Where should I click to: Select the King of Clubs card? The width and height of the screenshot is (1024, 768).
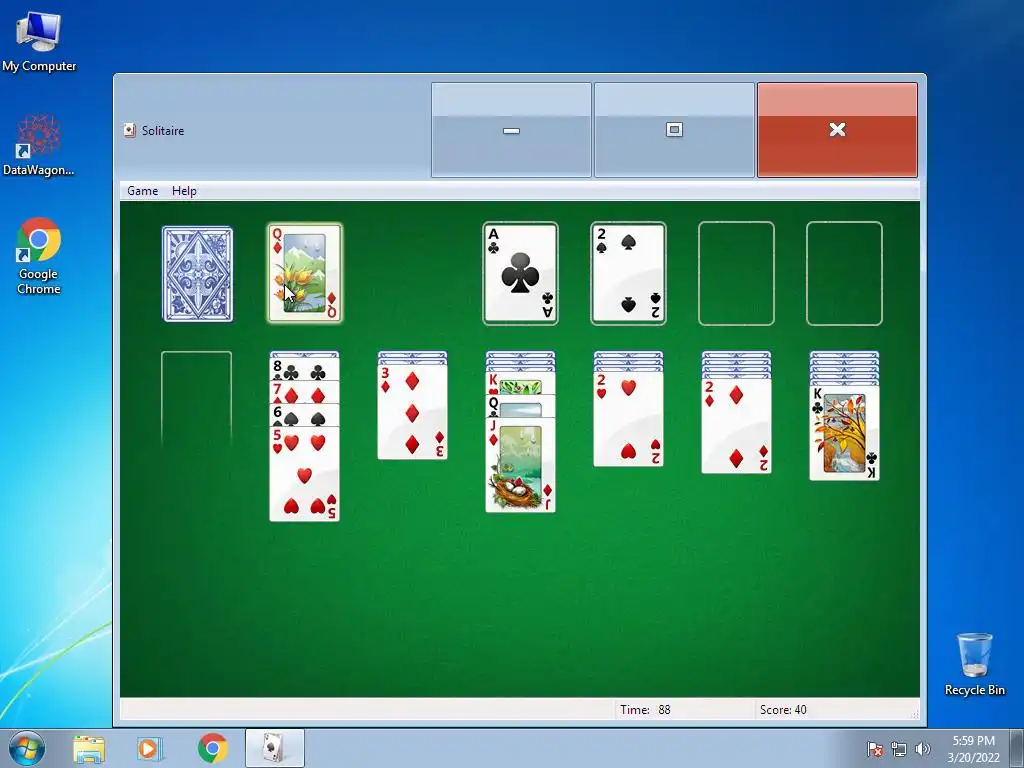844,433
